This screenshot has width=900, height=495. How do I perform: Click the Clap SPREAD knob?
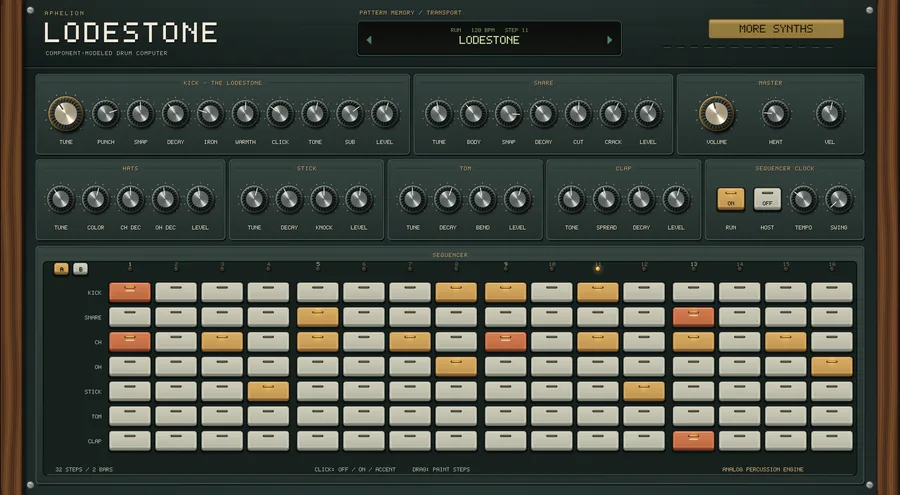[x=606, y=199]
